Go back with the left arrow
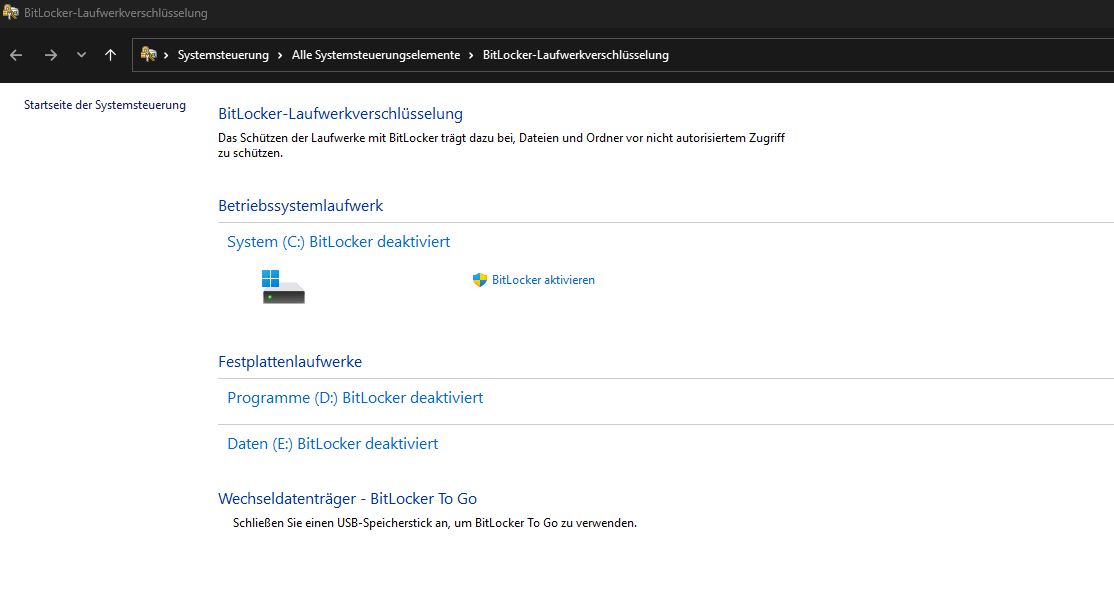This screenshot has height=603, width=1114. coord(16,55)
